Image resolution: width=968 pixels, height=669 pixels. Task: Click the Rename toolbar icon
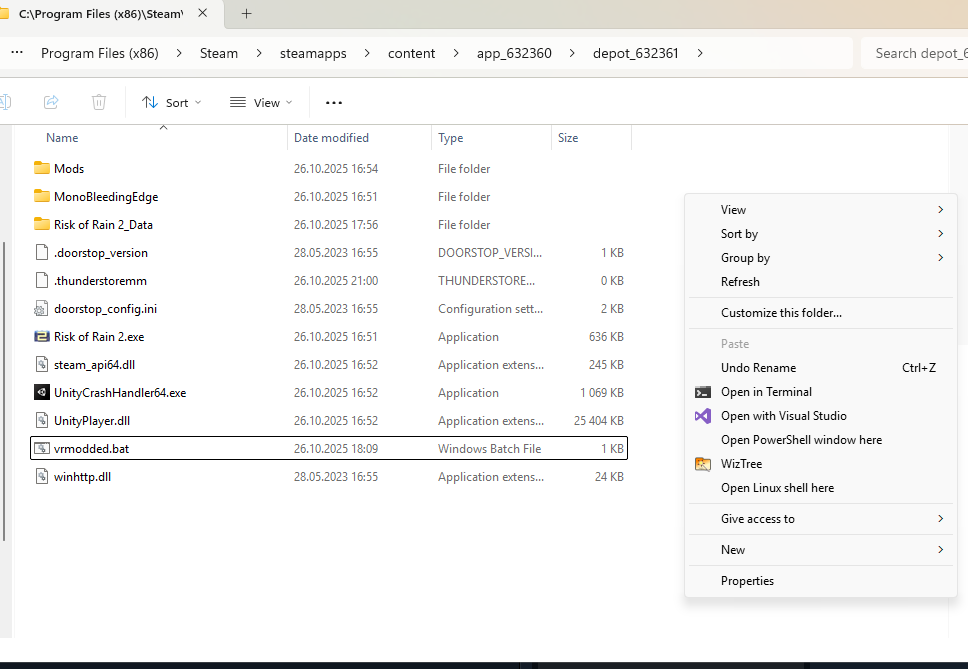[5, 102]
